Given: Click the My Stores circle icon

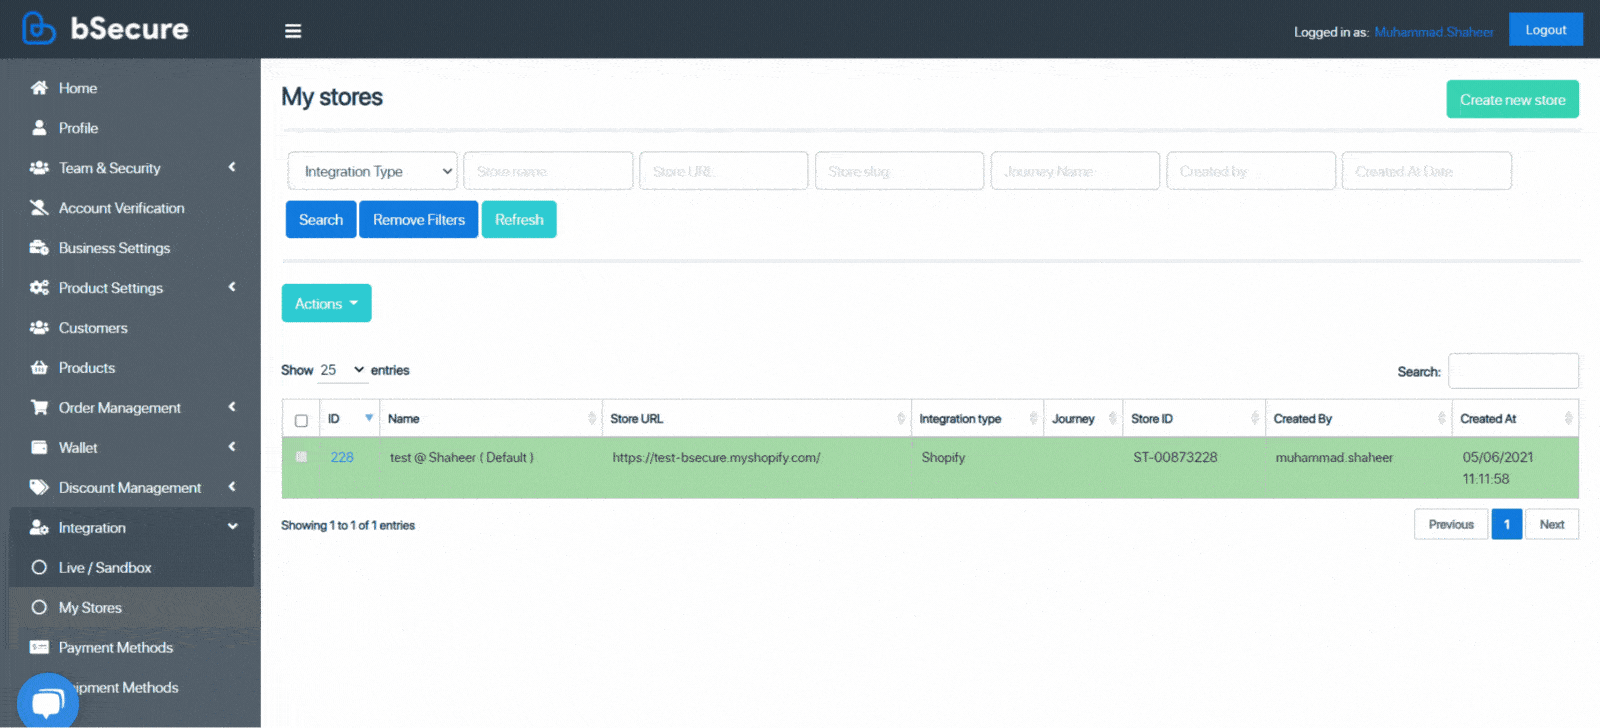Looking at the screenshot, I should [x=39, y=608].
